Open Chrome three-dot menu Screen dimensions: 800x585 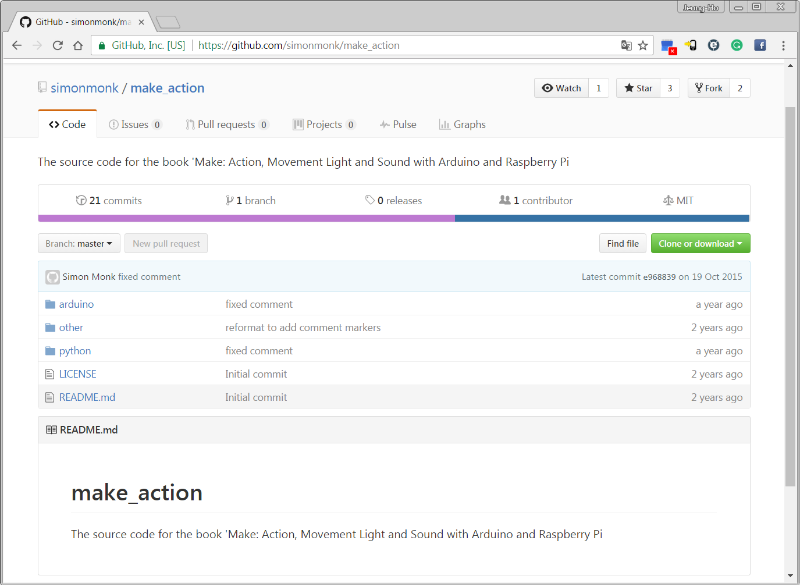point(784,45)
